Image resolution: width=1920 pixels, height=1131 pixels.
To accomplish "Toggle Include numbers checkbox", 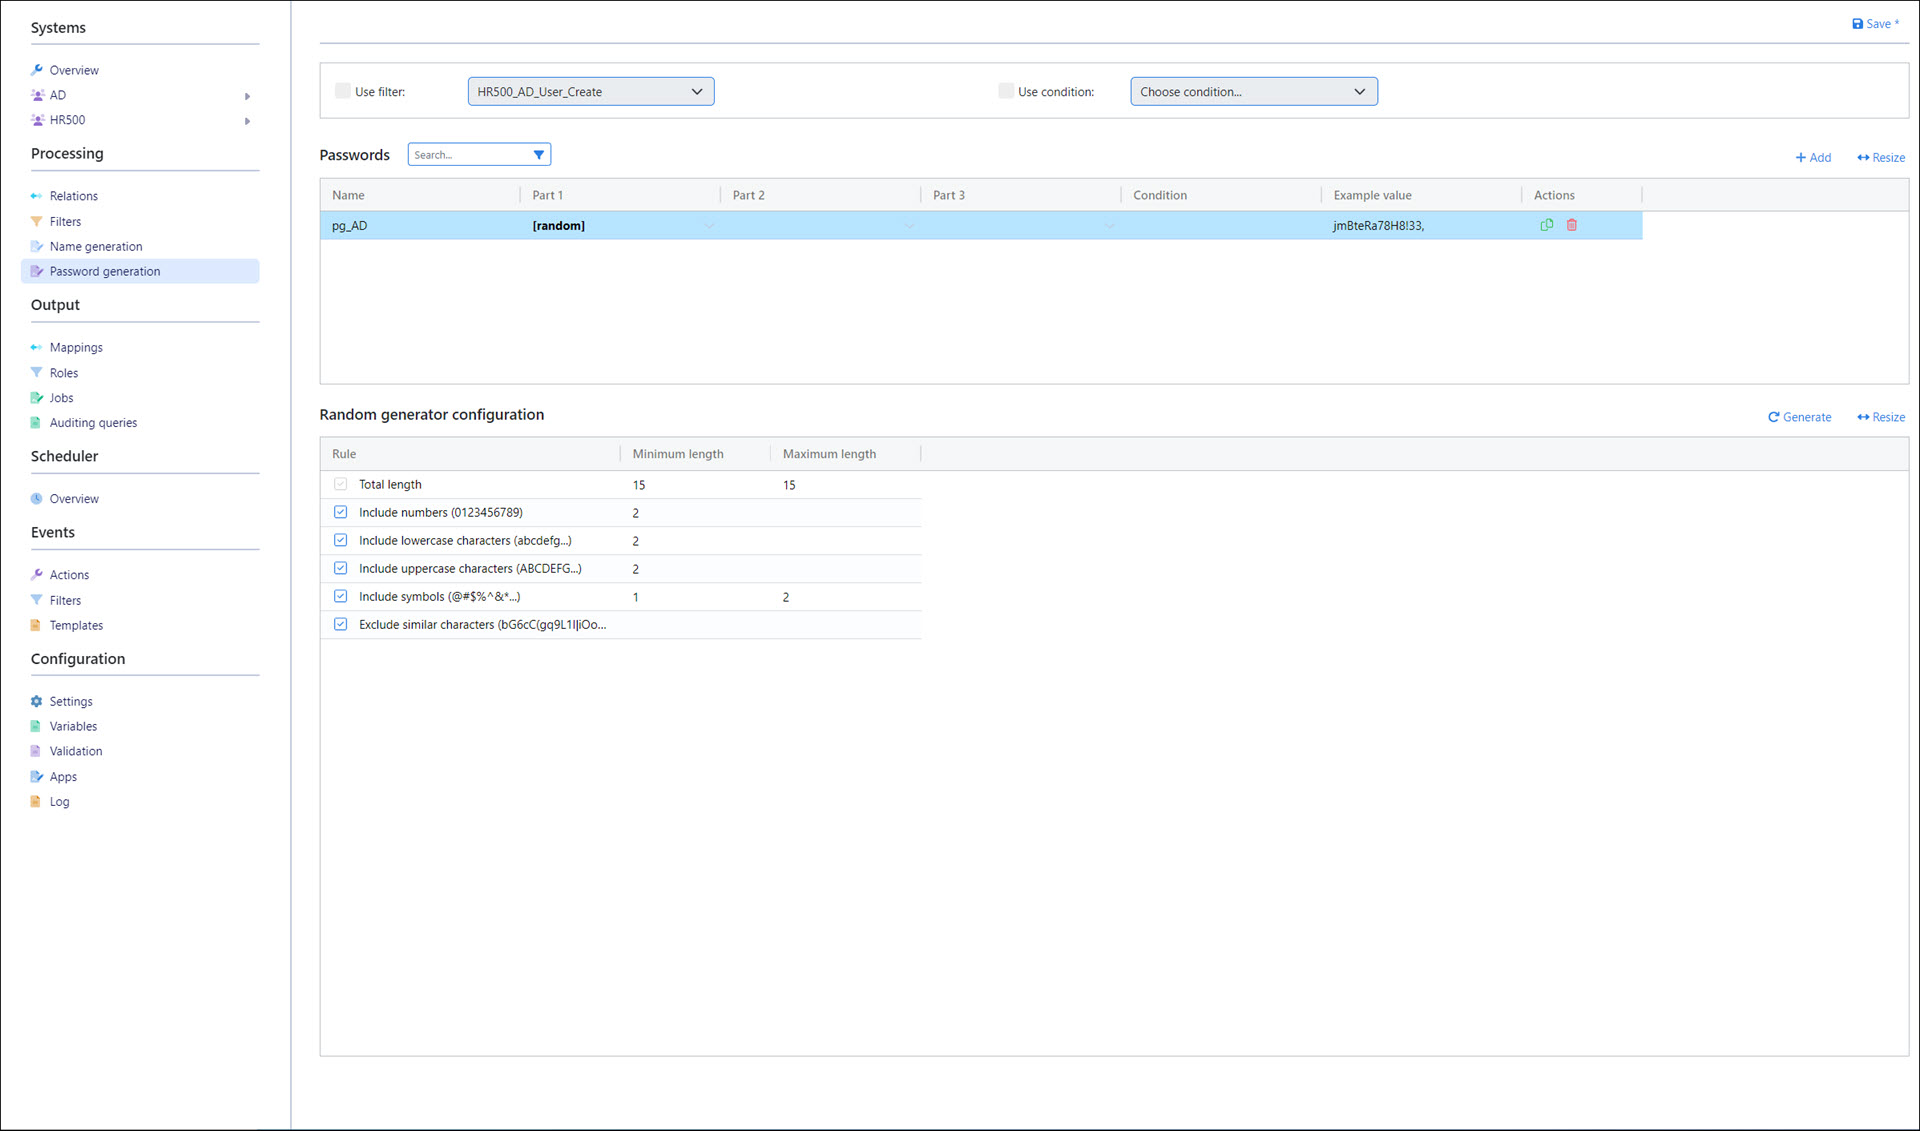I will [341, 512].
